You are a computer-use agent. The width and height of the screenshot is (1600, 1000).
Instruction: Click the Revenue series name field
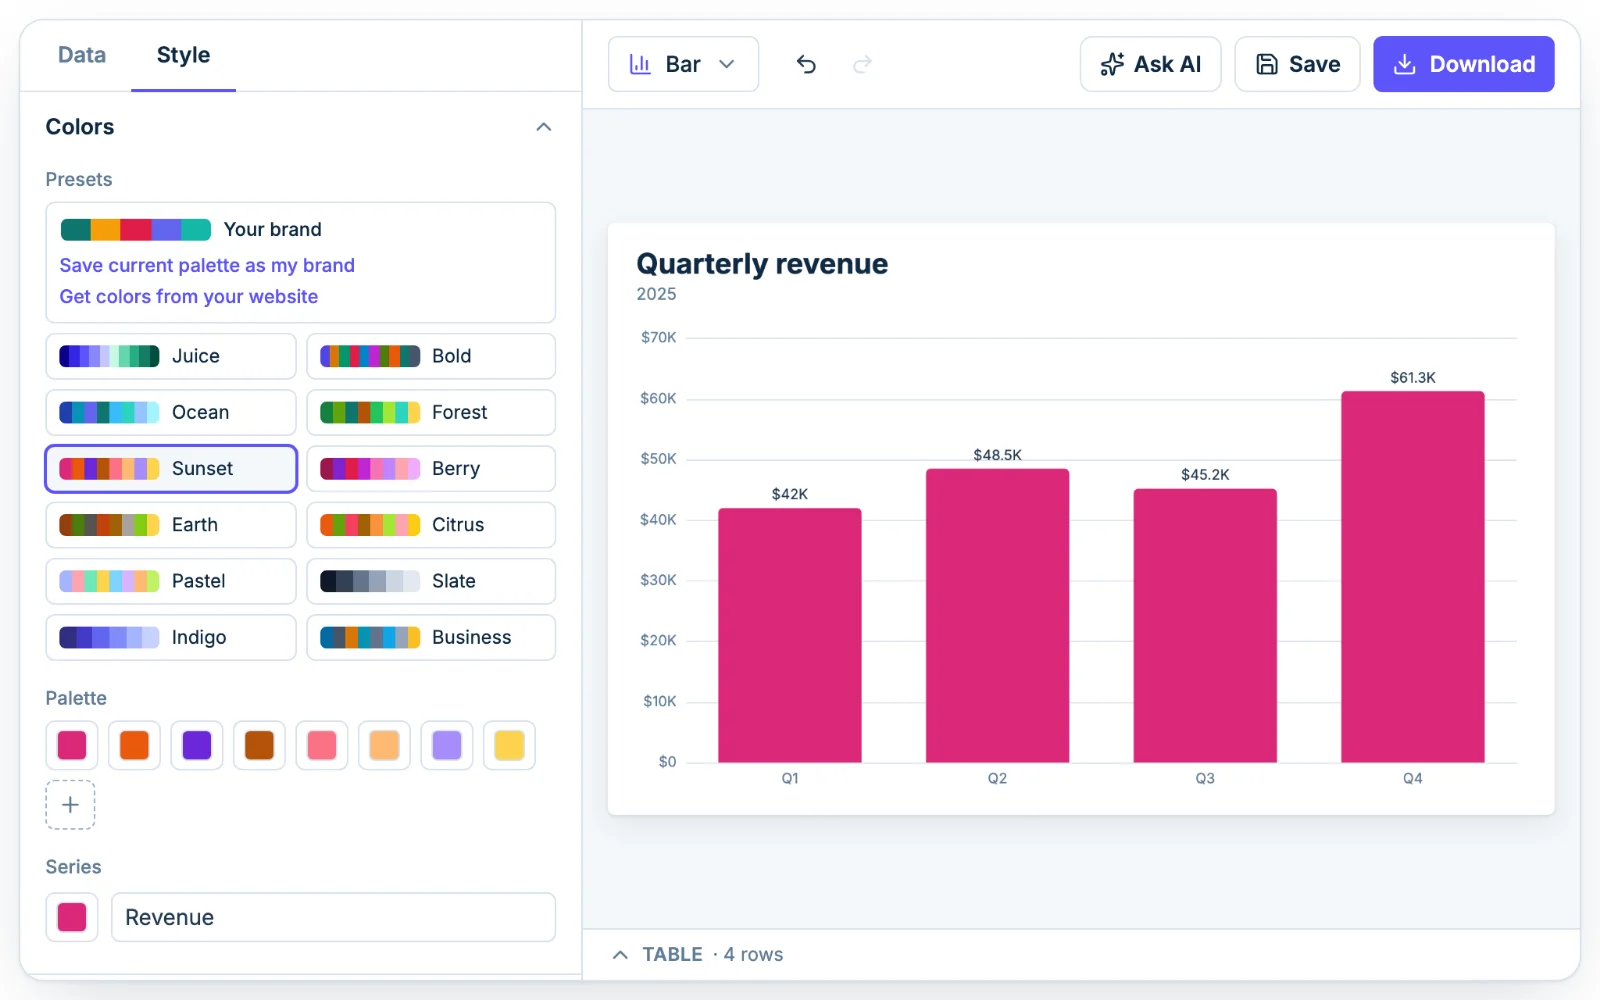(x=333, y=917)
